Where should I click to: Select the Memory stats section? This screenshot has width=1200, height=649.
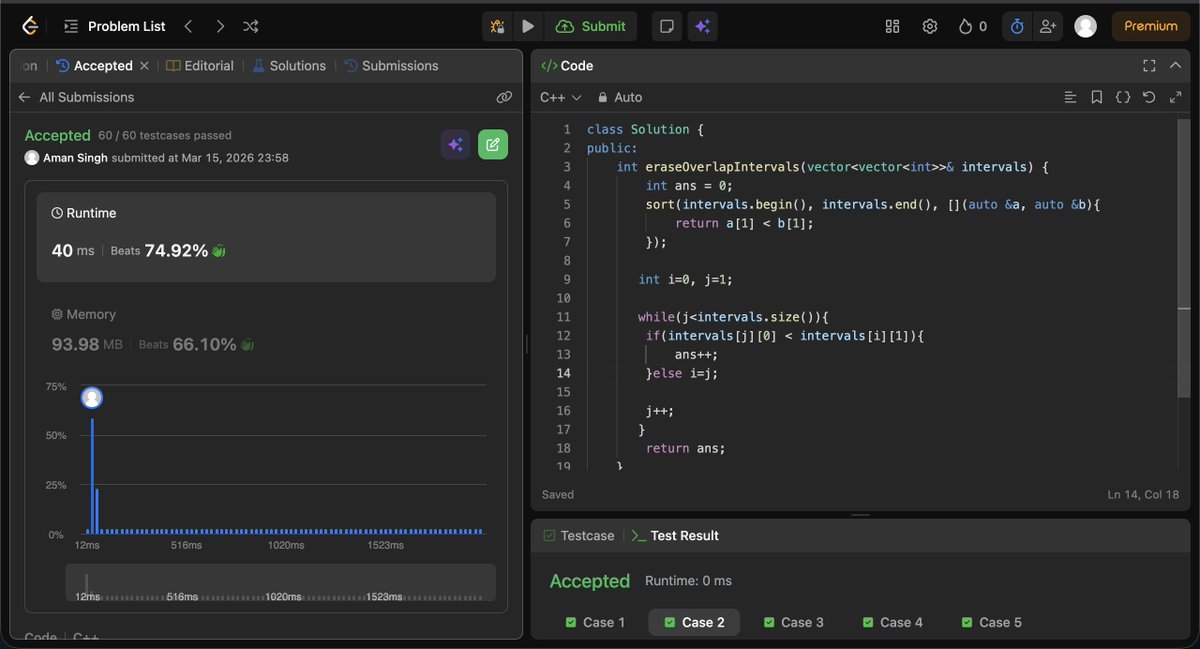[266, 330]
